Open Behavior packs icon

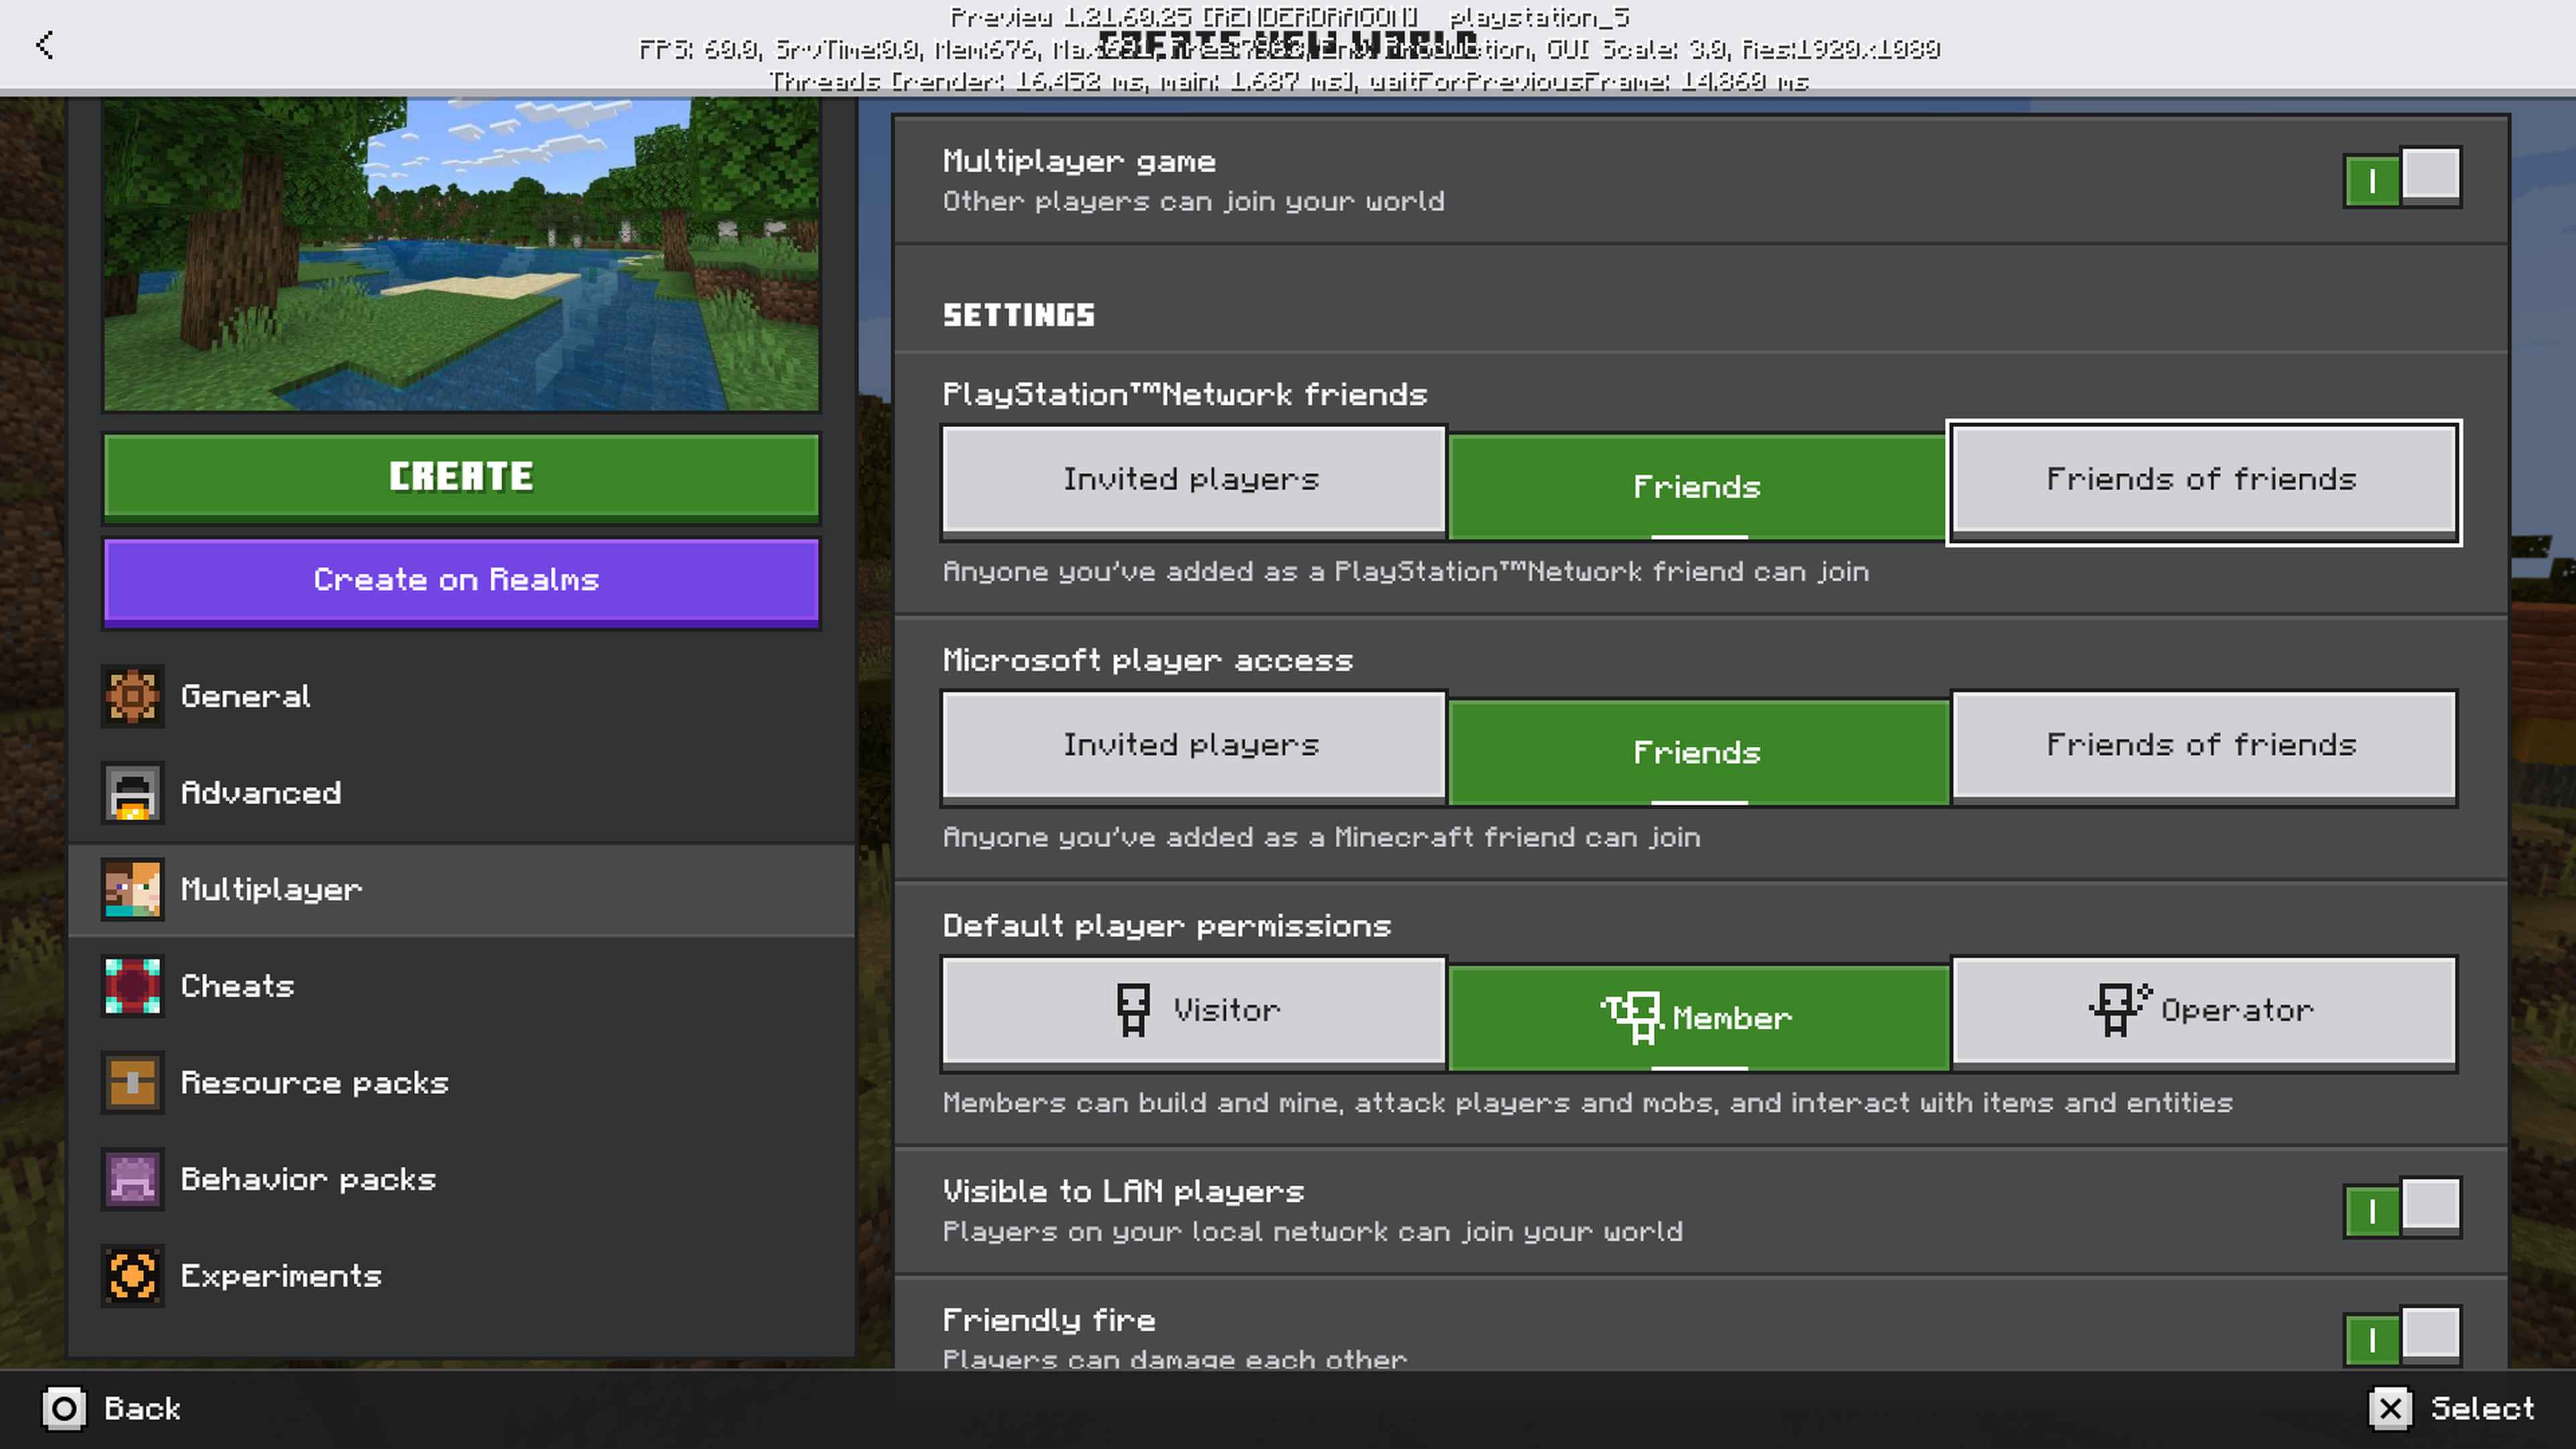tap(132, 1179)
